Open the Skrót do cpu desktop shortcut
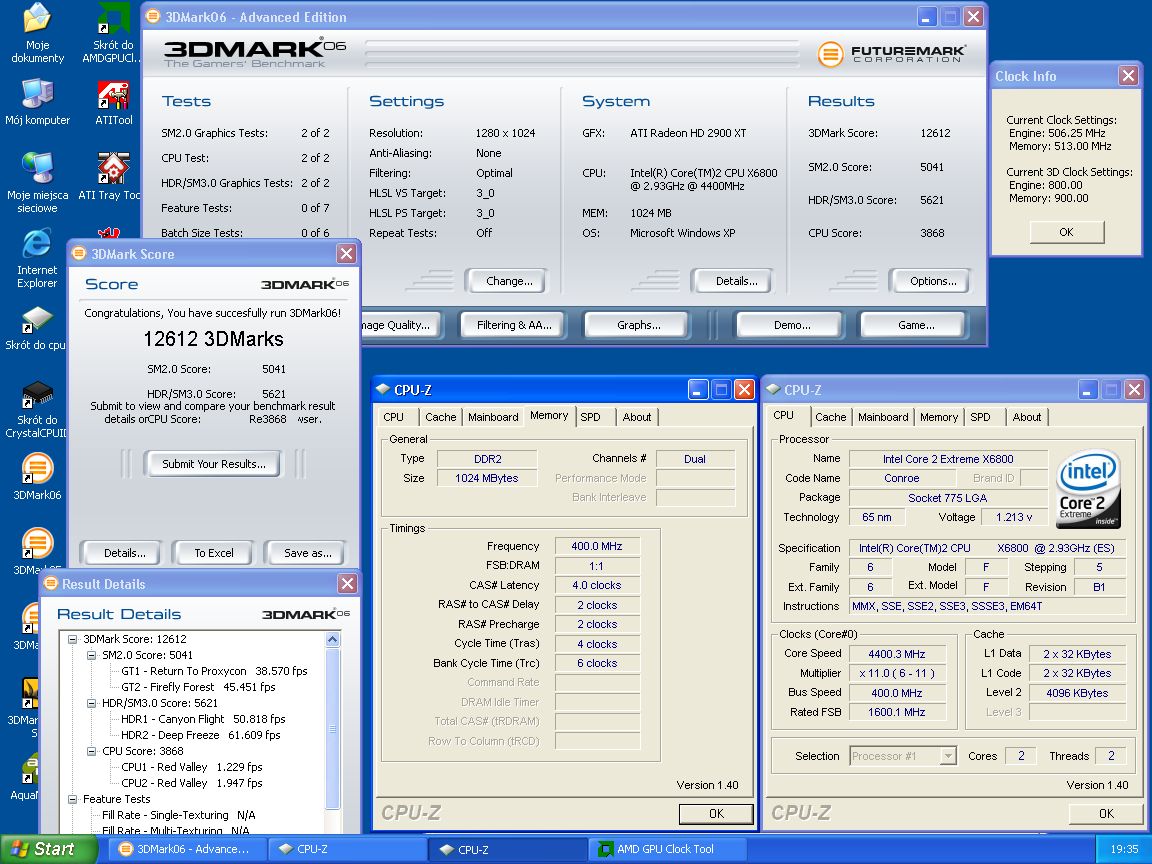The image size is (1152, 864). pos(35,328)
